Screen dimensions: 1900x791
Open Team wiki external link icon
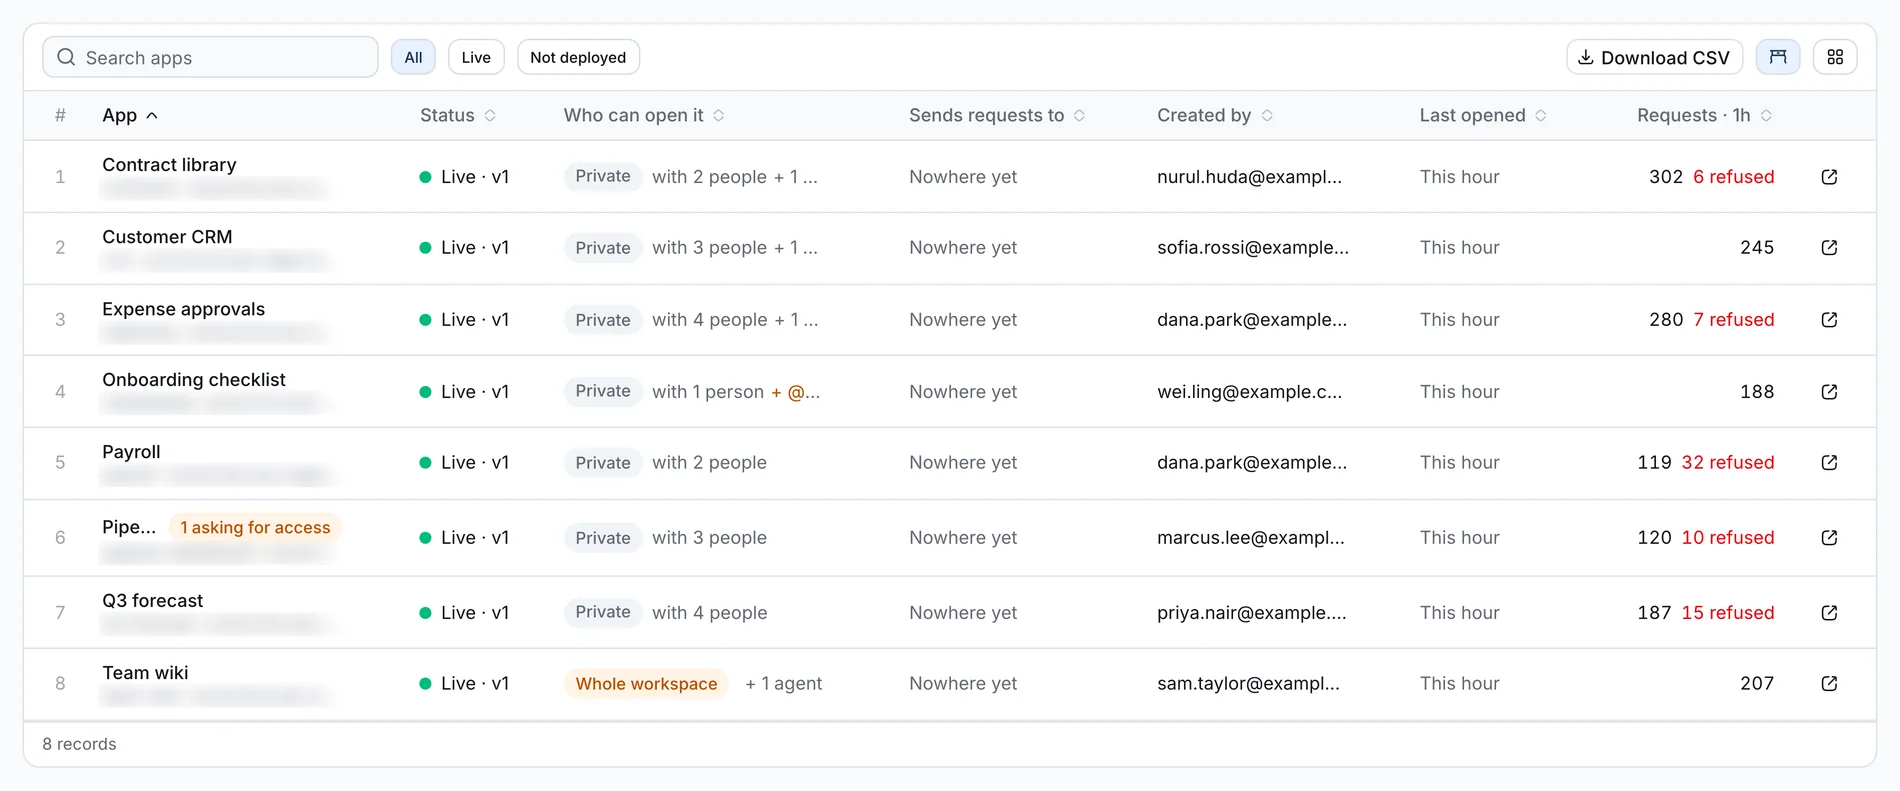click(x=1829, y=684)
